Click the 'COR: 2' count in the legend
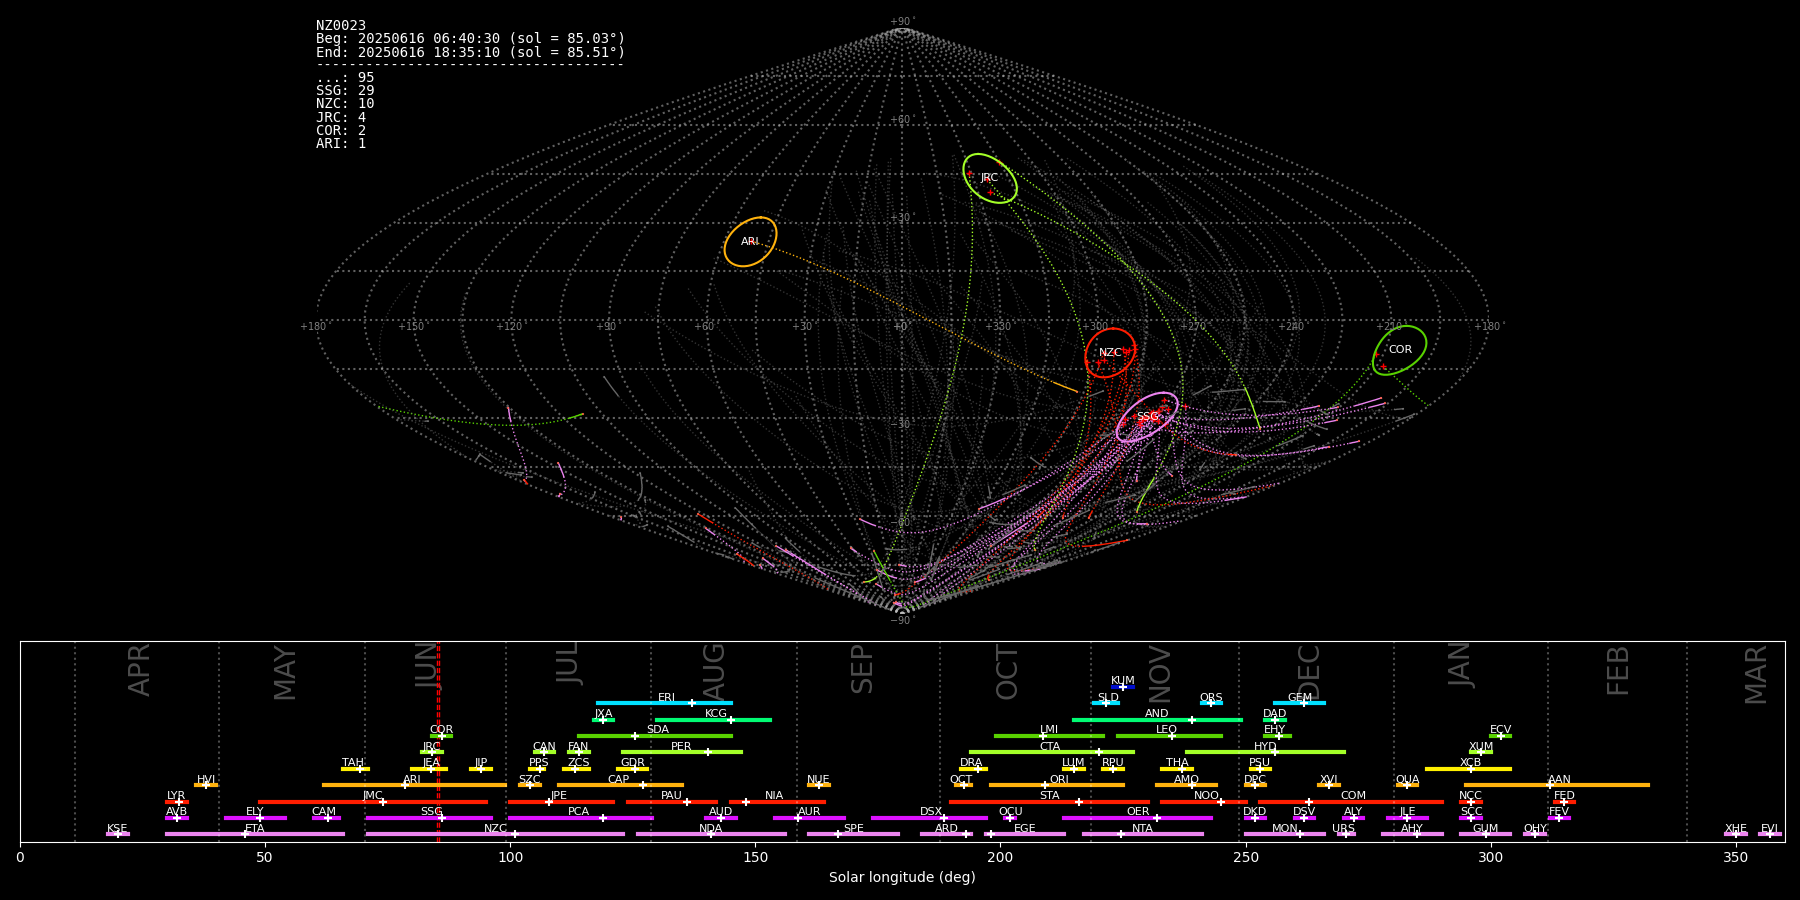Viewport: 1800px width, 900px height. [341, 130]
